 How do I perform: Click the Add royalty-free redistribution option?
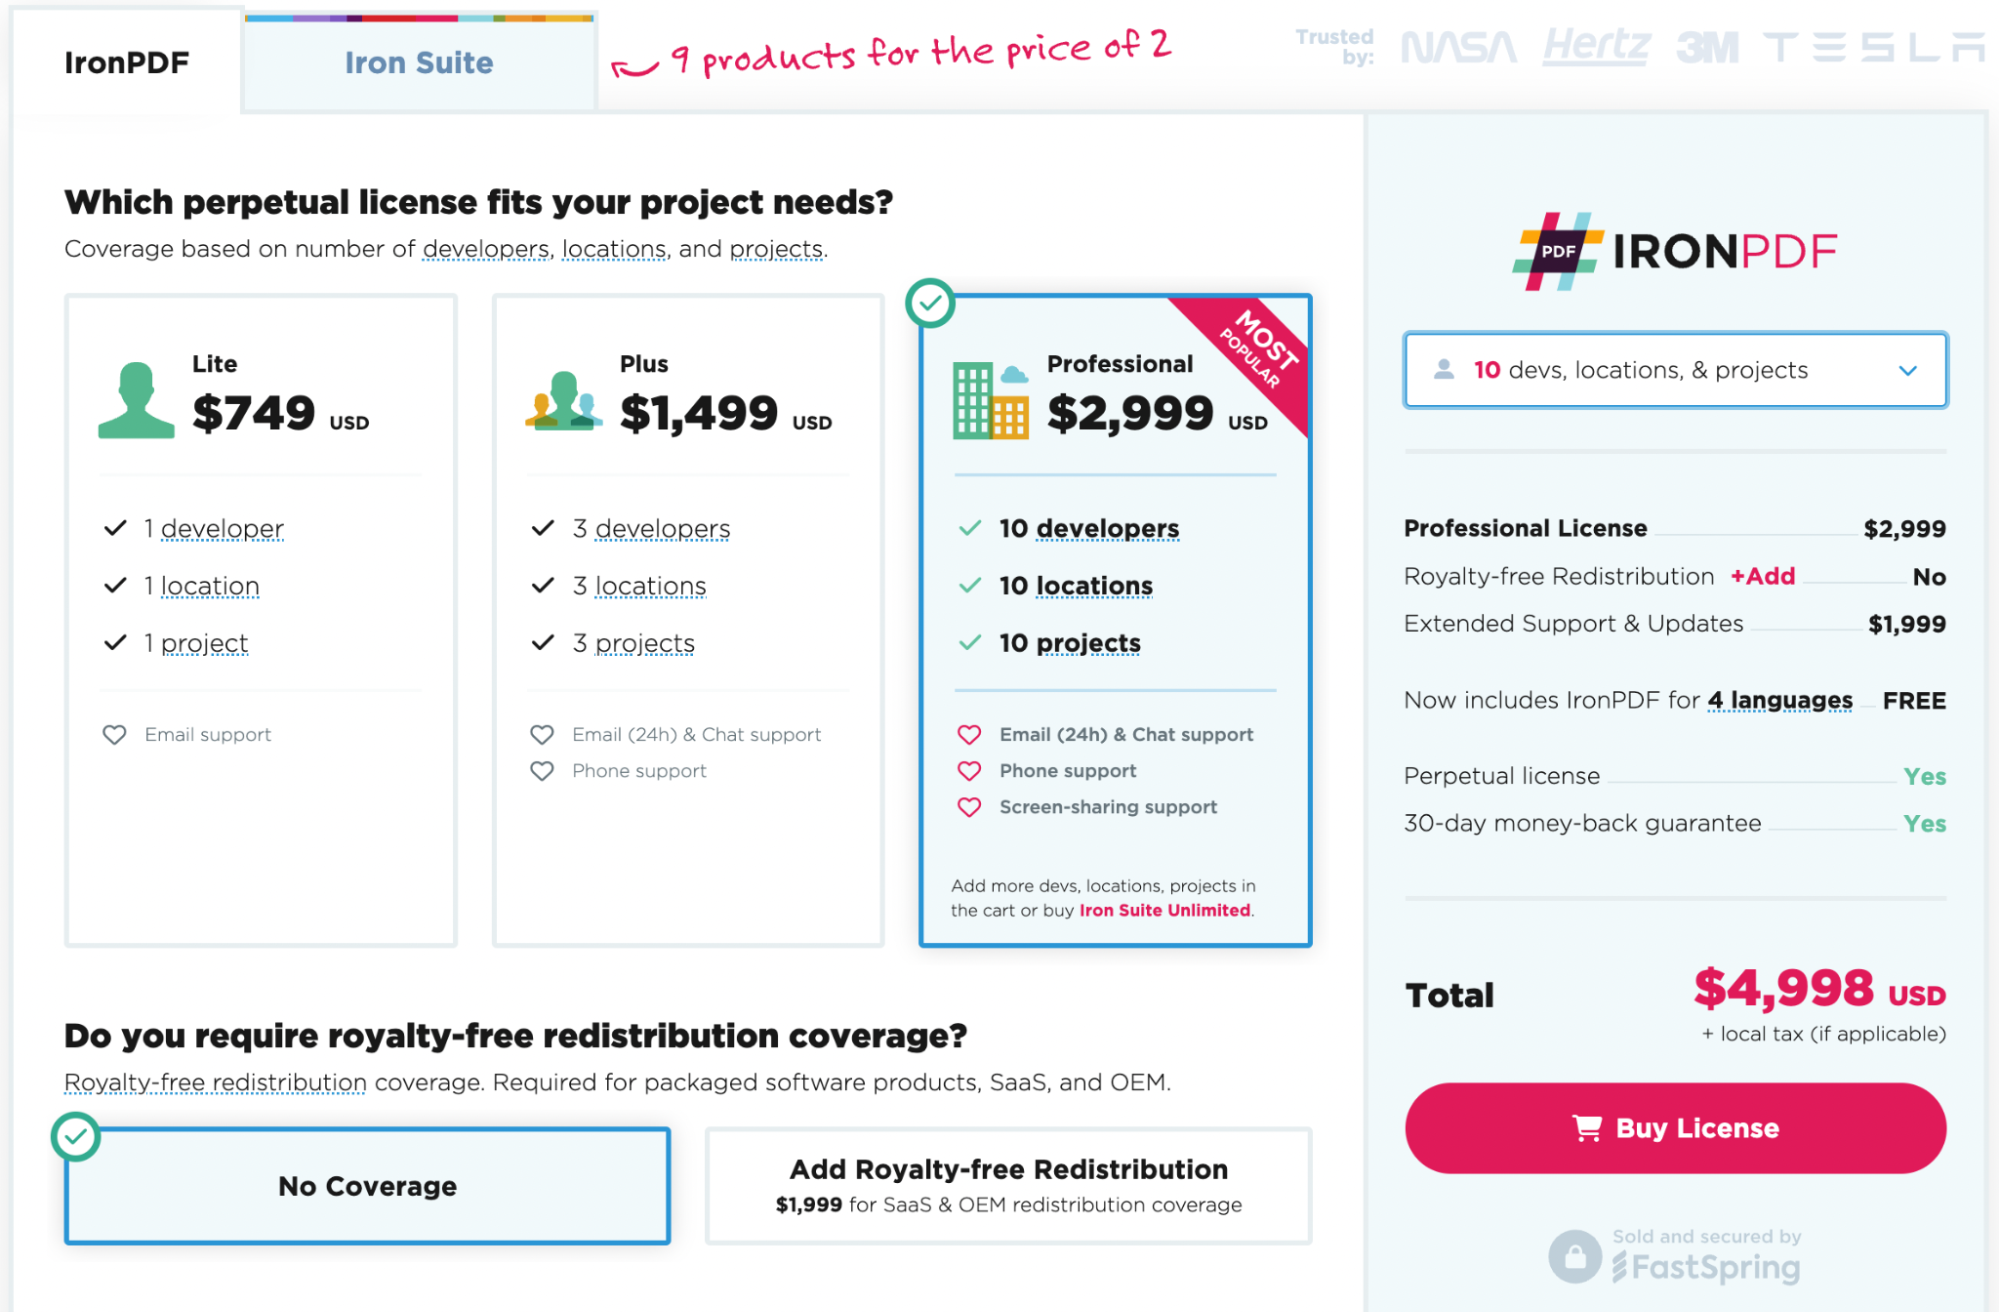click(1002, 1186)
